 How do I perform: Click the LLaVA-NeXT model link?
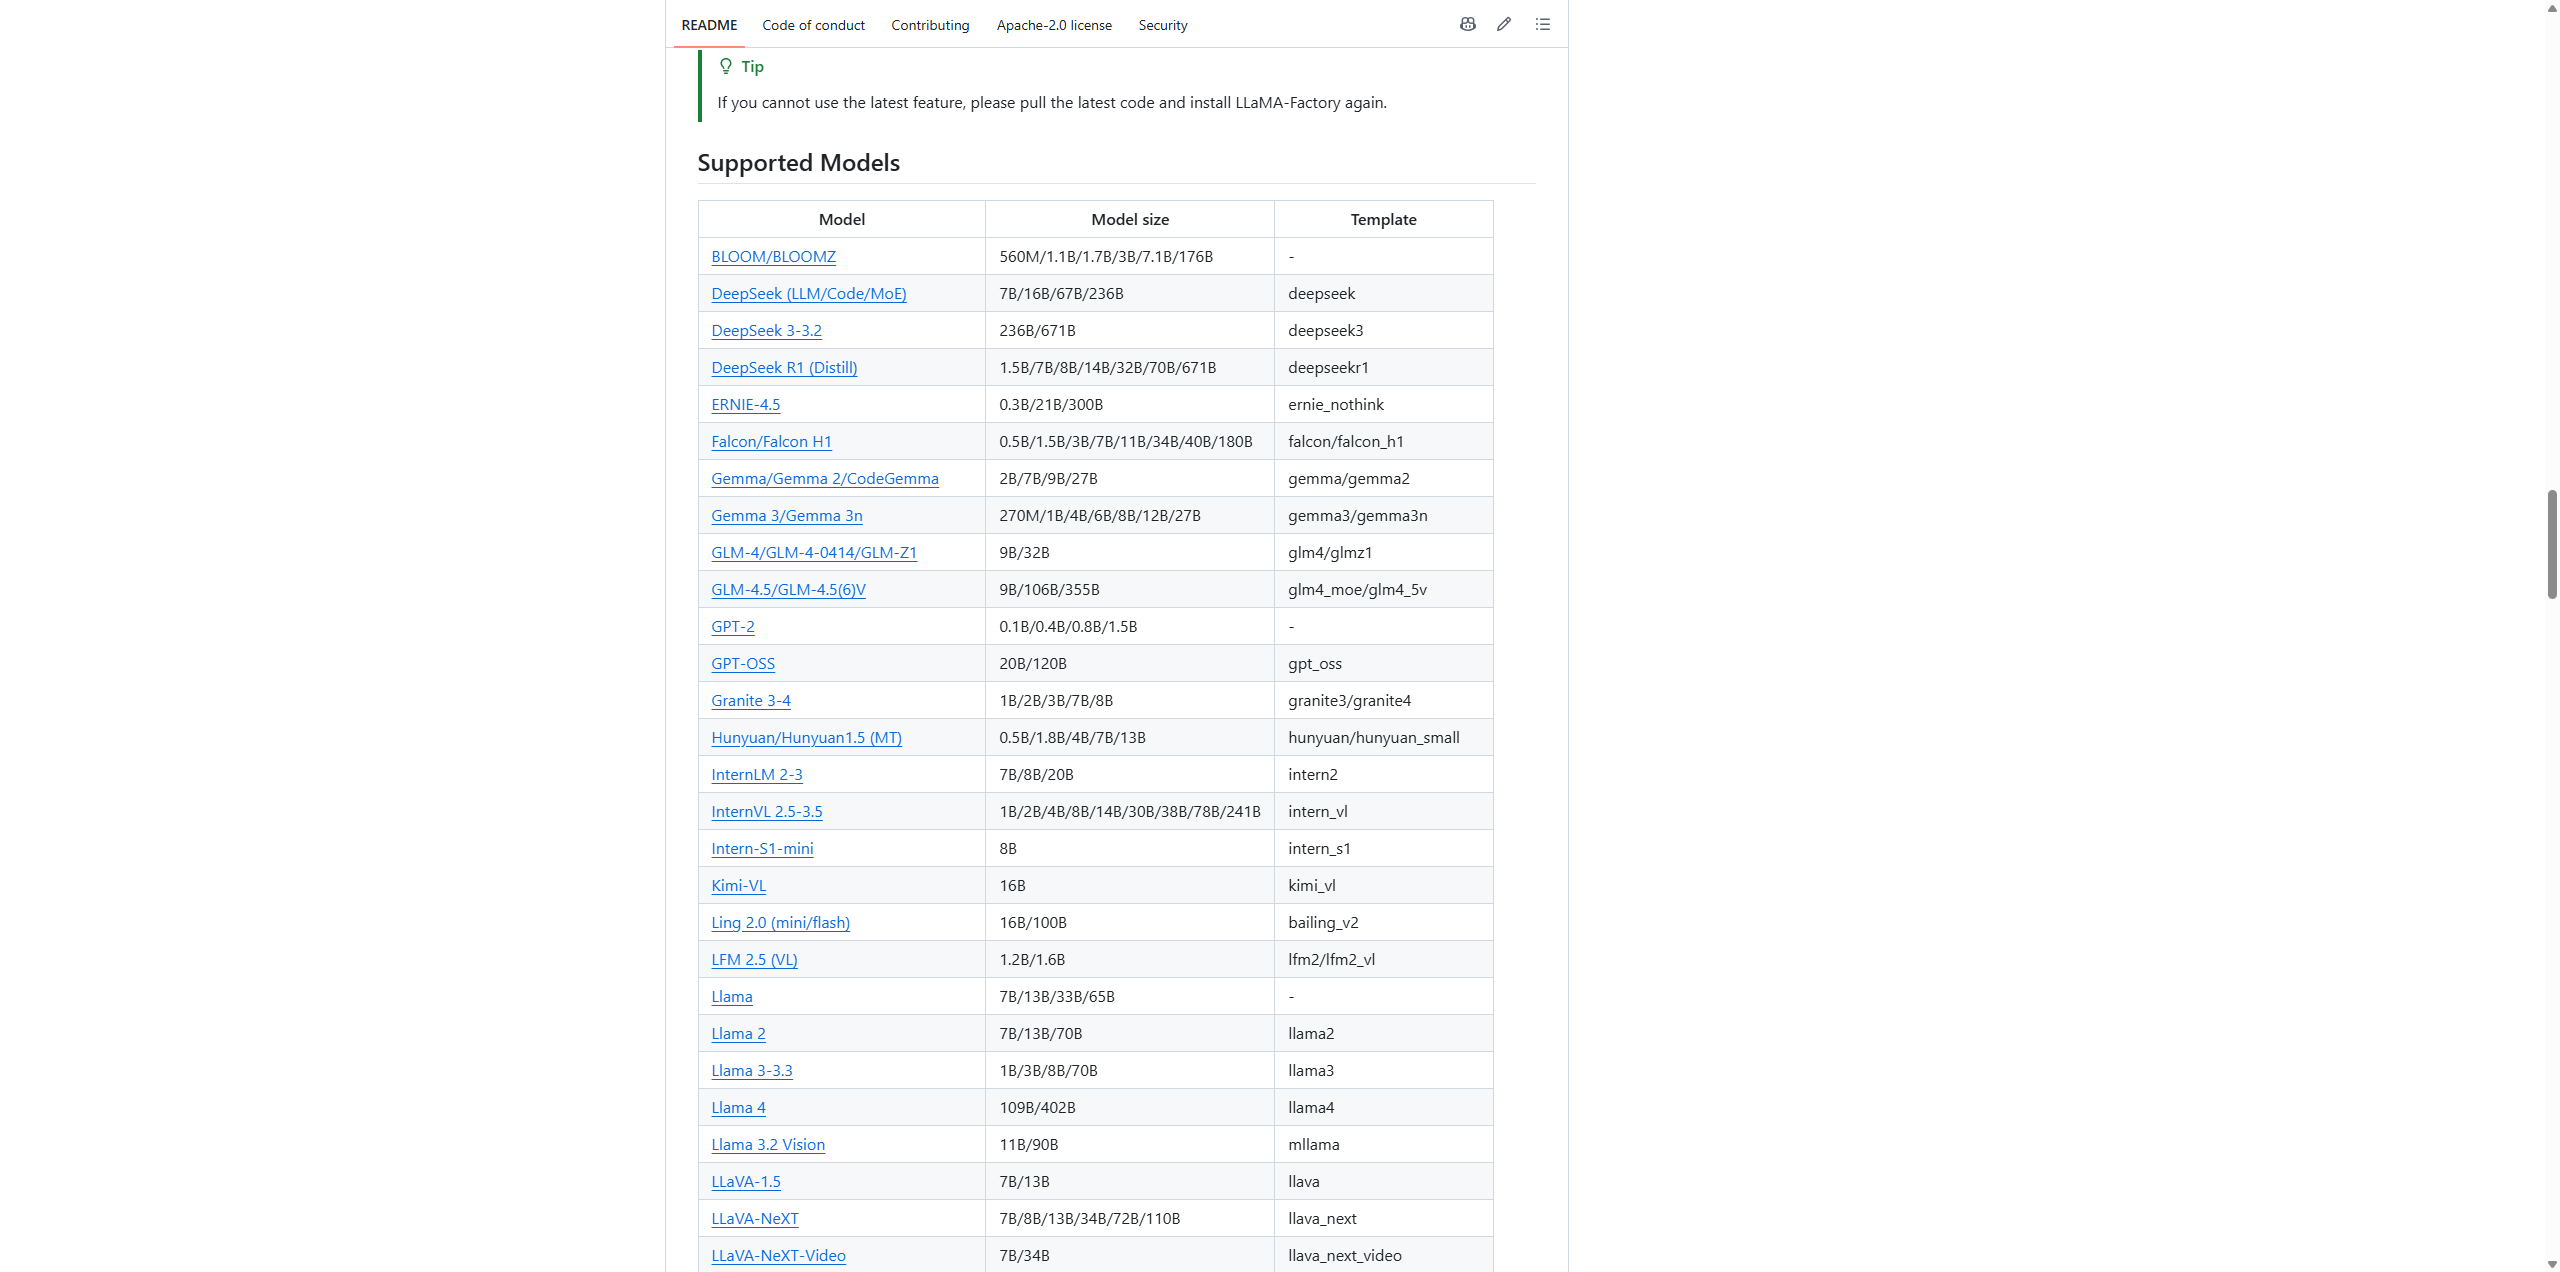point(755,1218)
